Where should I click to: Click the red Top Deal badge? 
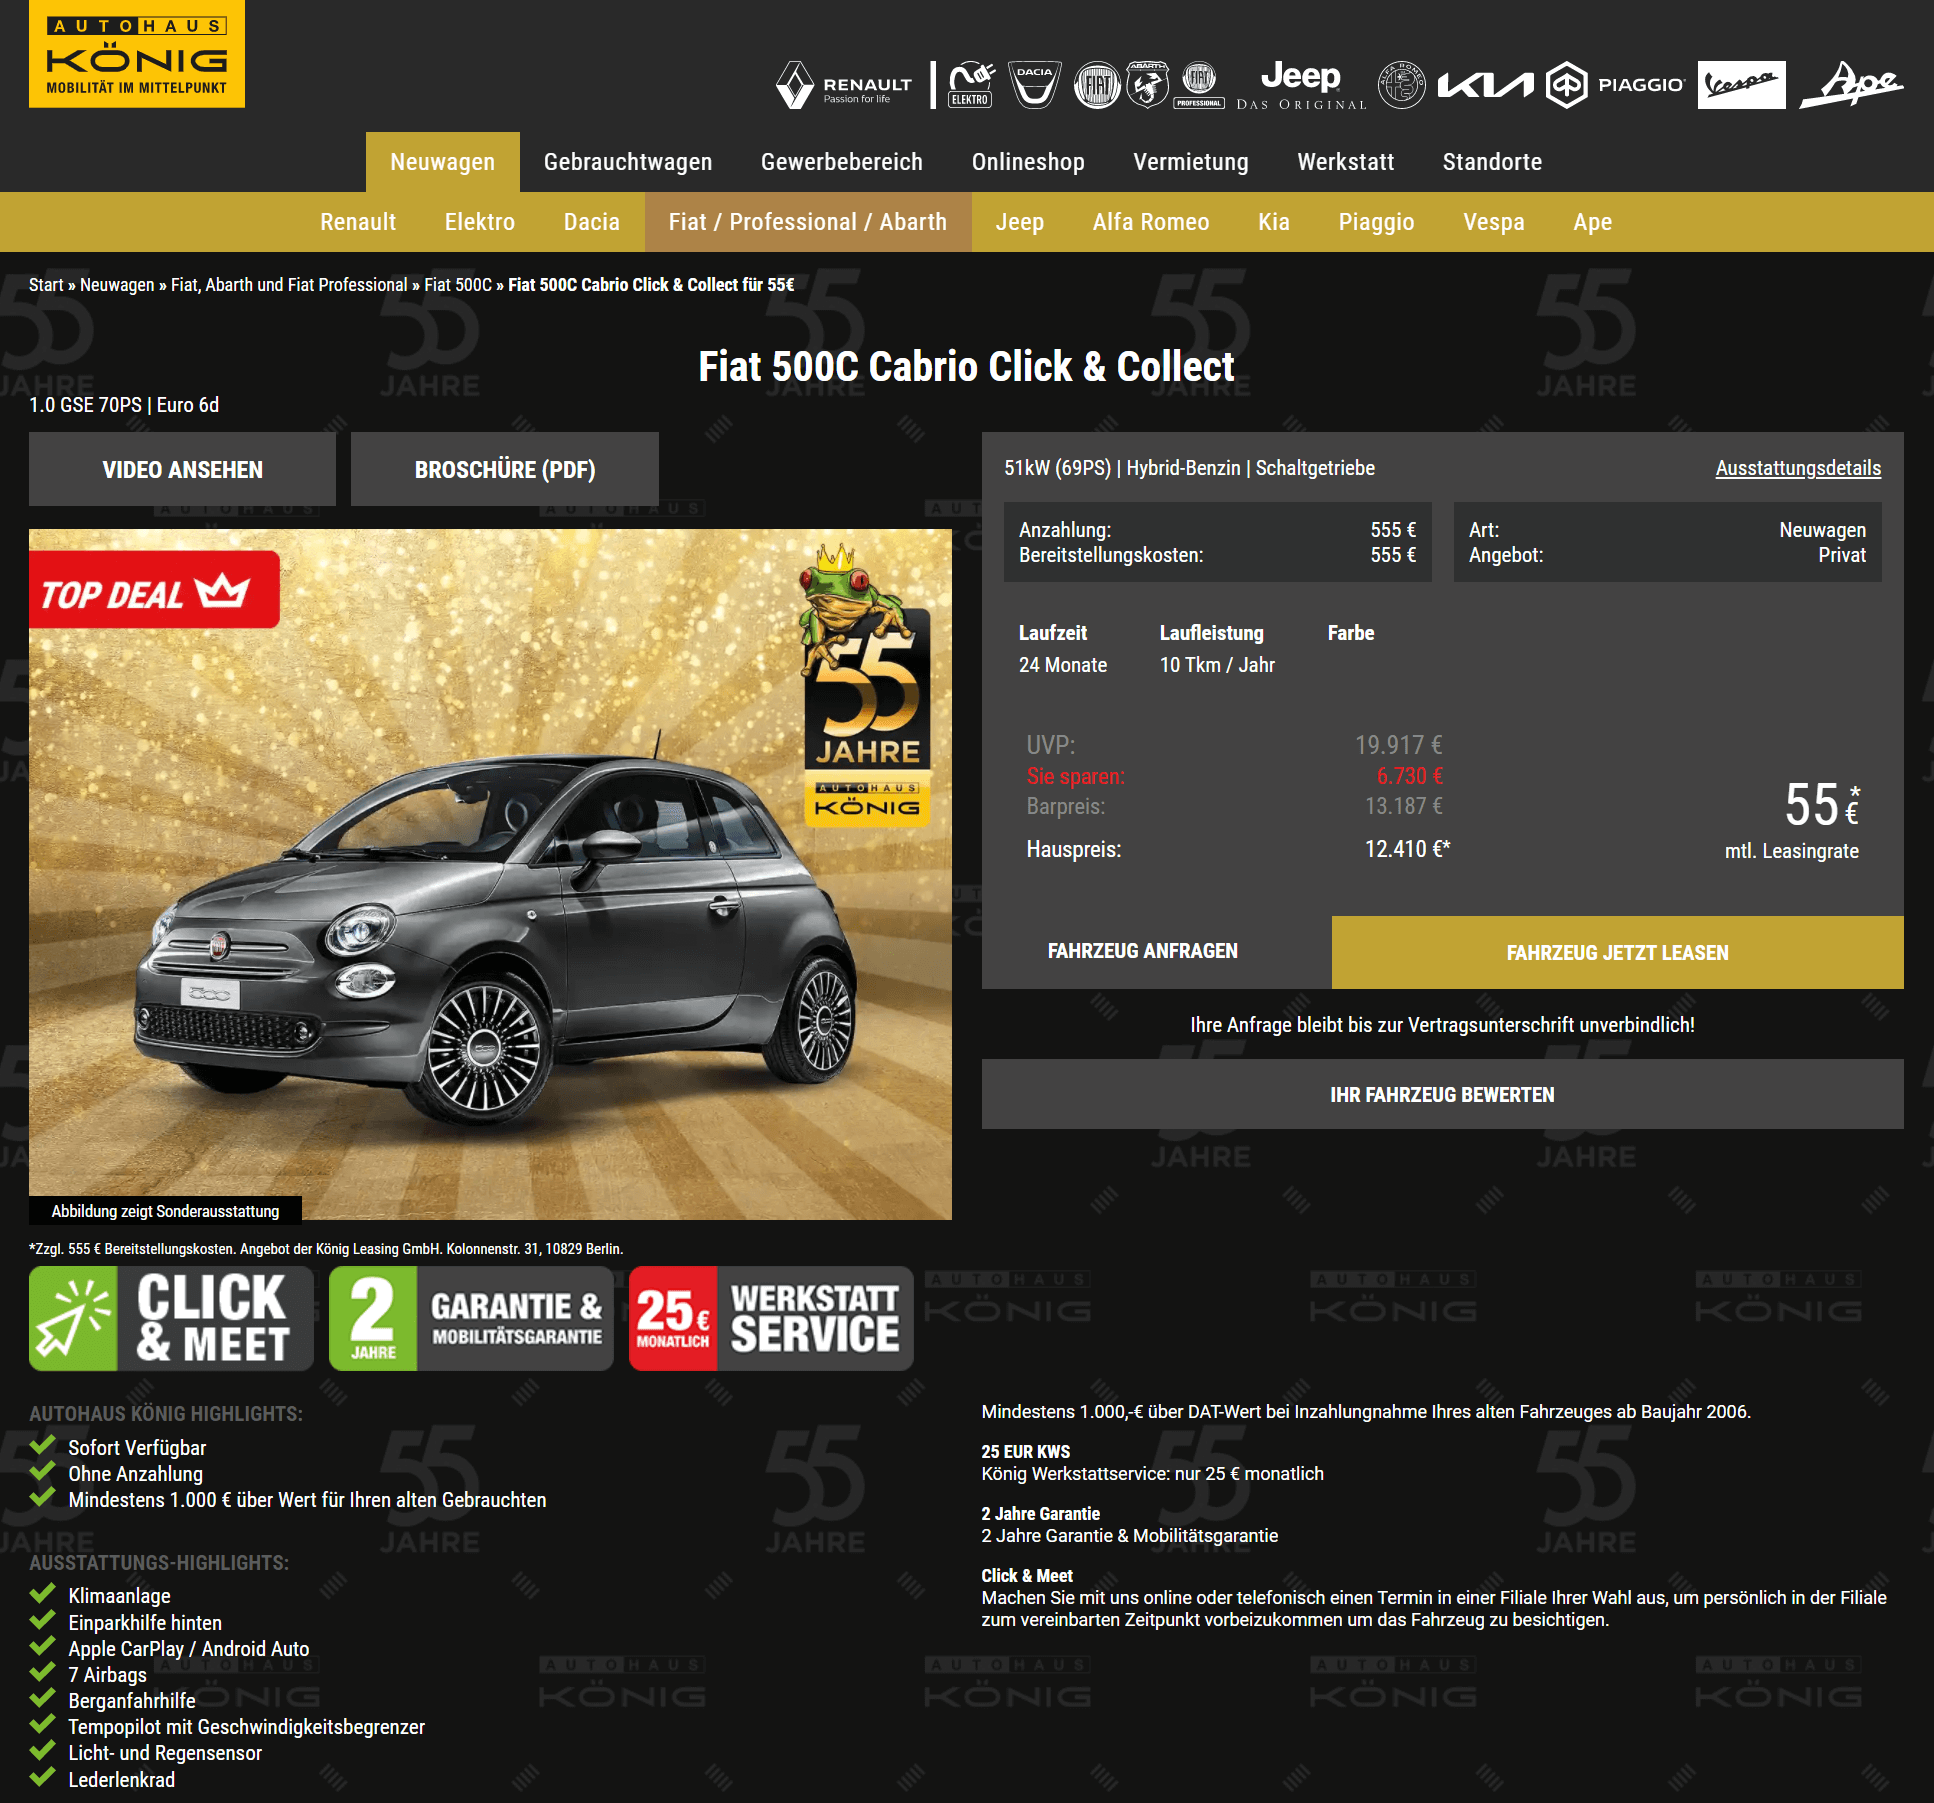[x=154, y=590]
